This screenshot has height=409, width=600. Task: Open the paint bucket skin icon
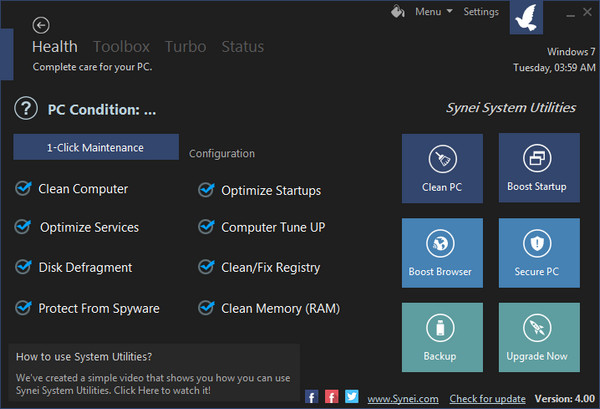click(397, 12)
